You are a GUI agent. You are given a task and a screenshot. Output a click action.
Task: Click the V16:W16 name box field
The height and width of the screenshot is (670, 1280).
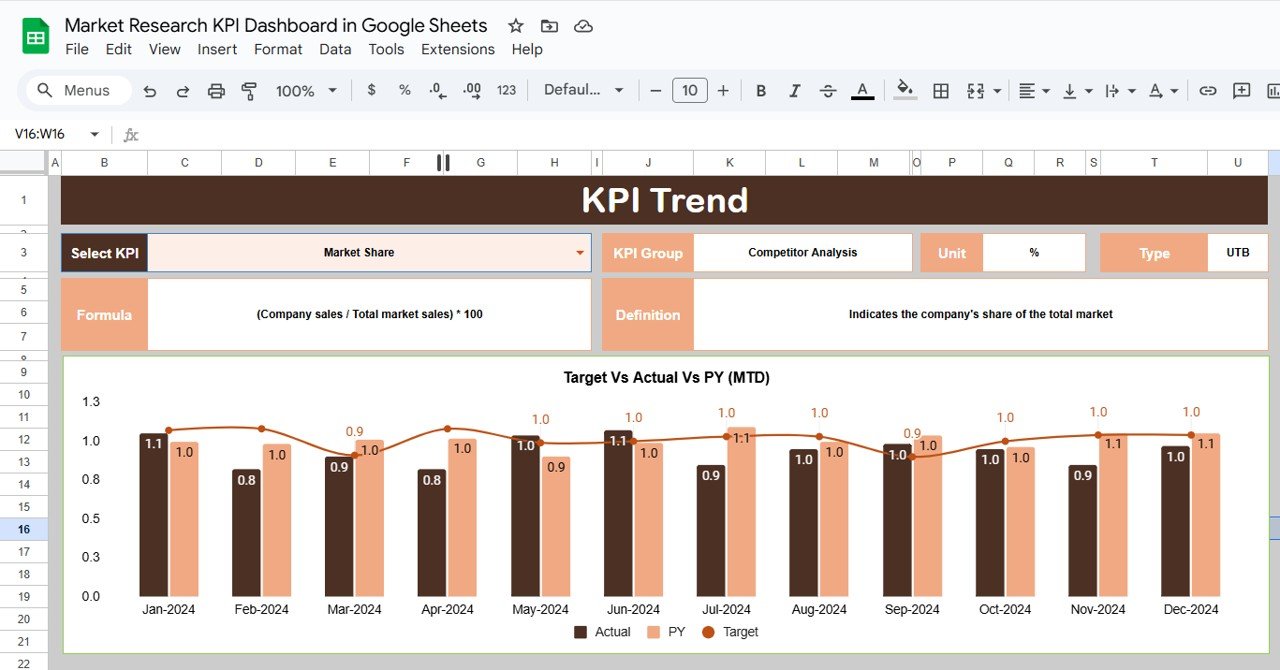click(x=45, y=134)
